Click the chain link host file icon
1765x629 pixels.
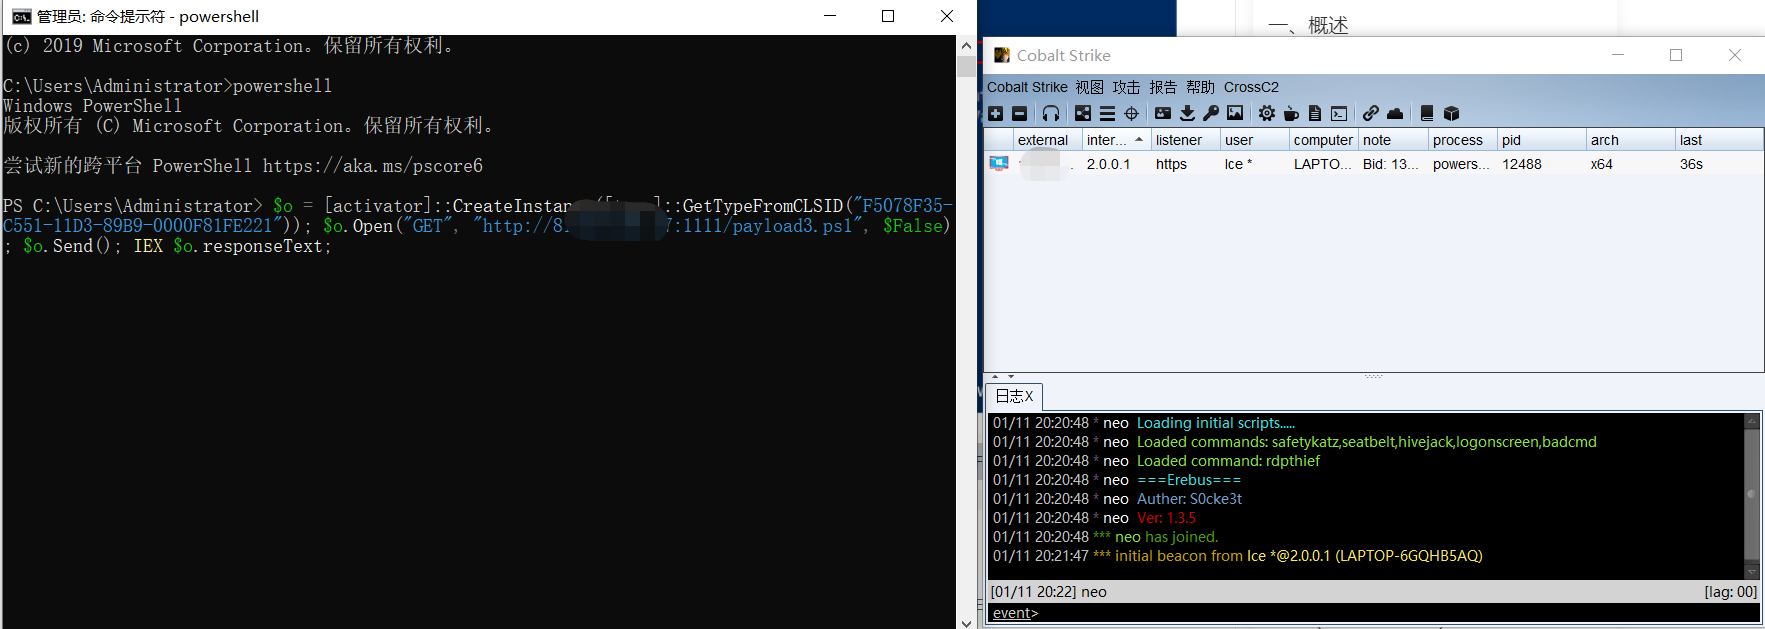1371,114
